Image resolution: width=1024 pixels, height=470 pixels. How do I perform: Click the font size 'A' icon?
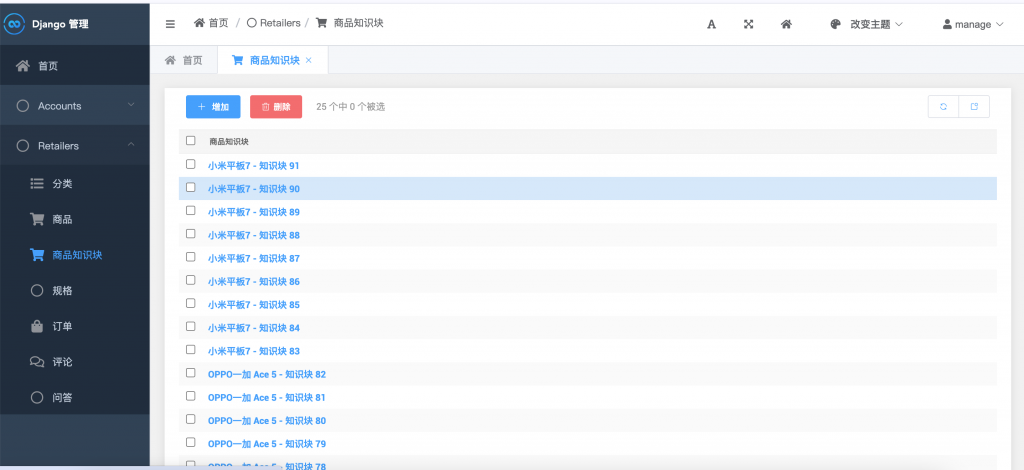tap(712, 24)
